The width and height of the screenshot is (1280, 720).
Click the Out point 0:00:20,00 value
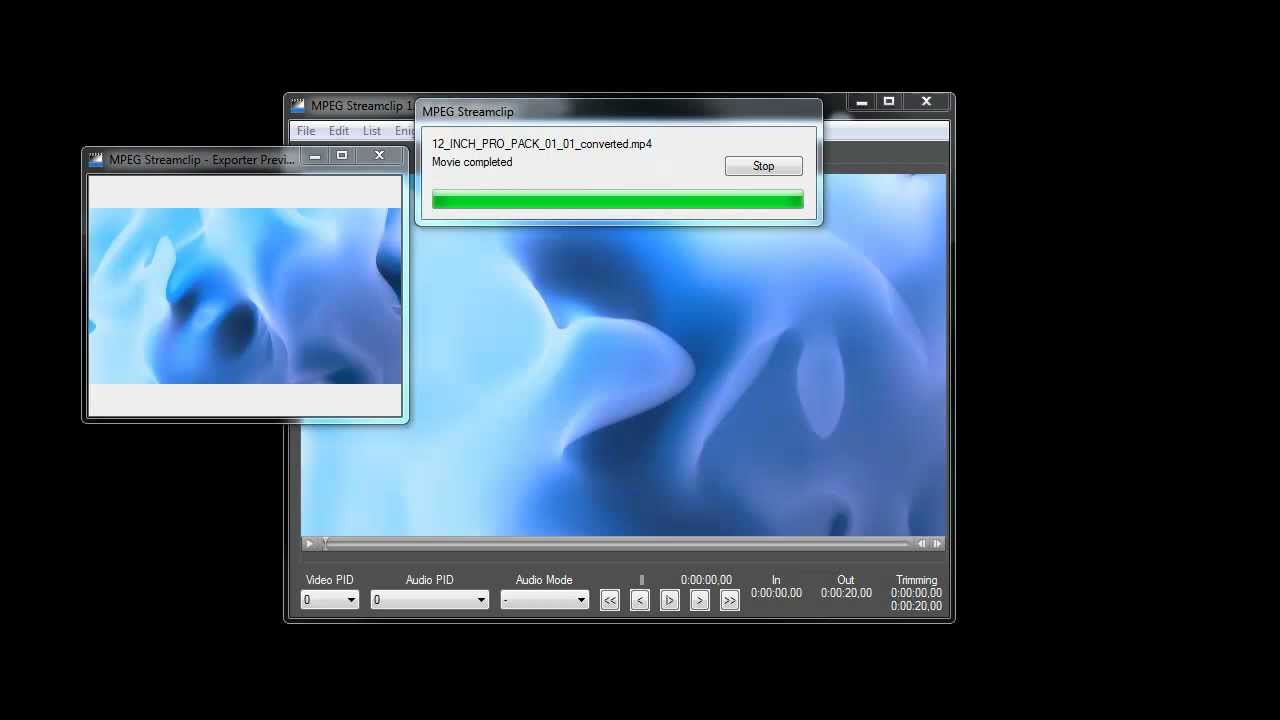[x=846, y=593]
